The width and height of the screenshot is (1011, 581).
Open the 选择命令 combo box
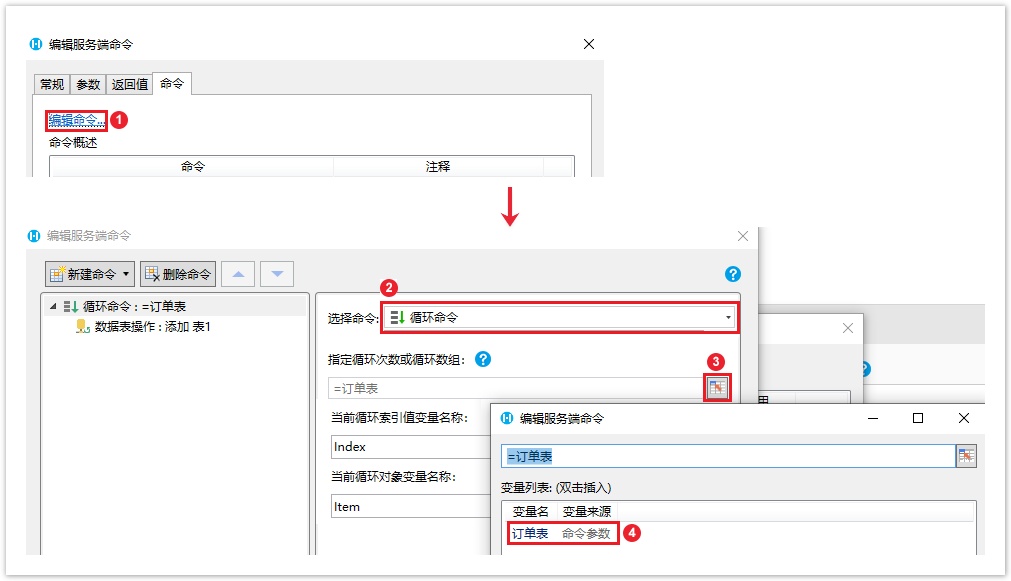click(560, 318)
